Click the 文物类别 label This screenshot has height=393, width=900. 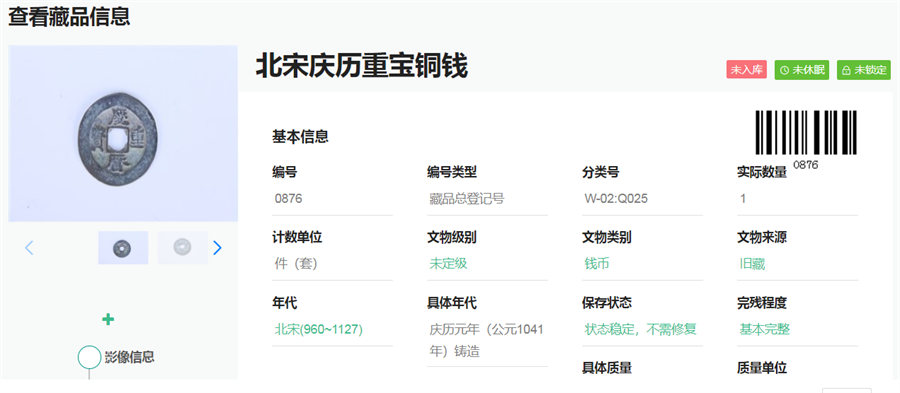pyautogui.click(x=607, y=237)
